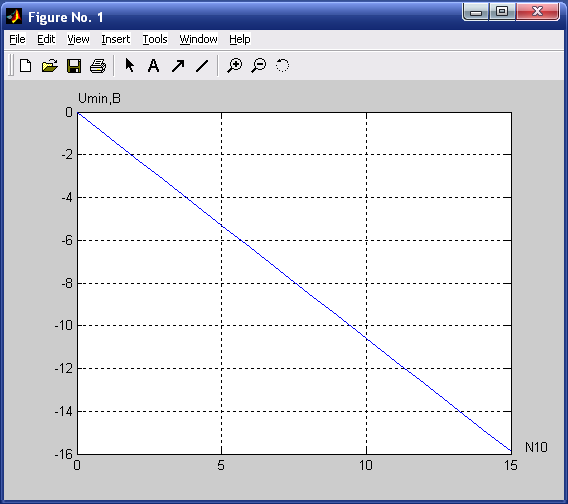
Task: Save the figure with the floppy icon
Action: pyautogui.click(x=74, y=66)
